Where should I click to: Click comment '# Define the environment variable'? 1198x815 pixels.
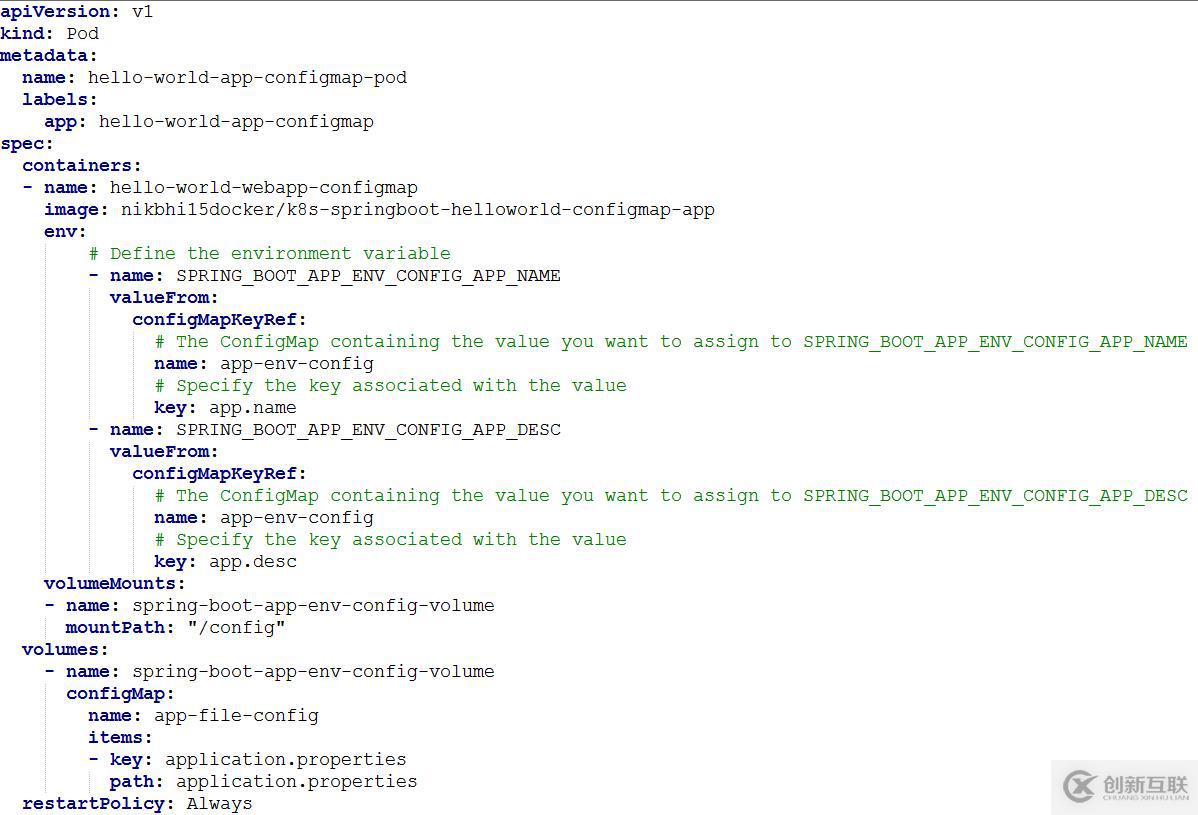[x=270, y=254]
